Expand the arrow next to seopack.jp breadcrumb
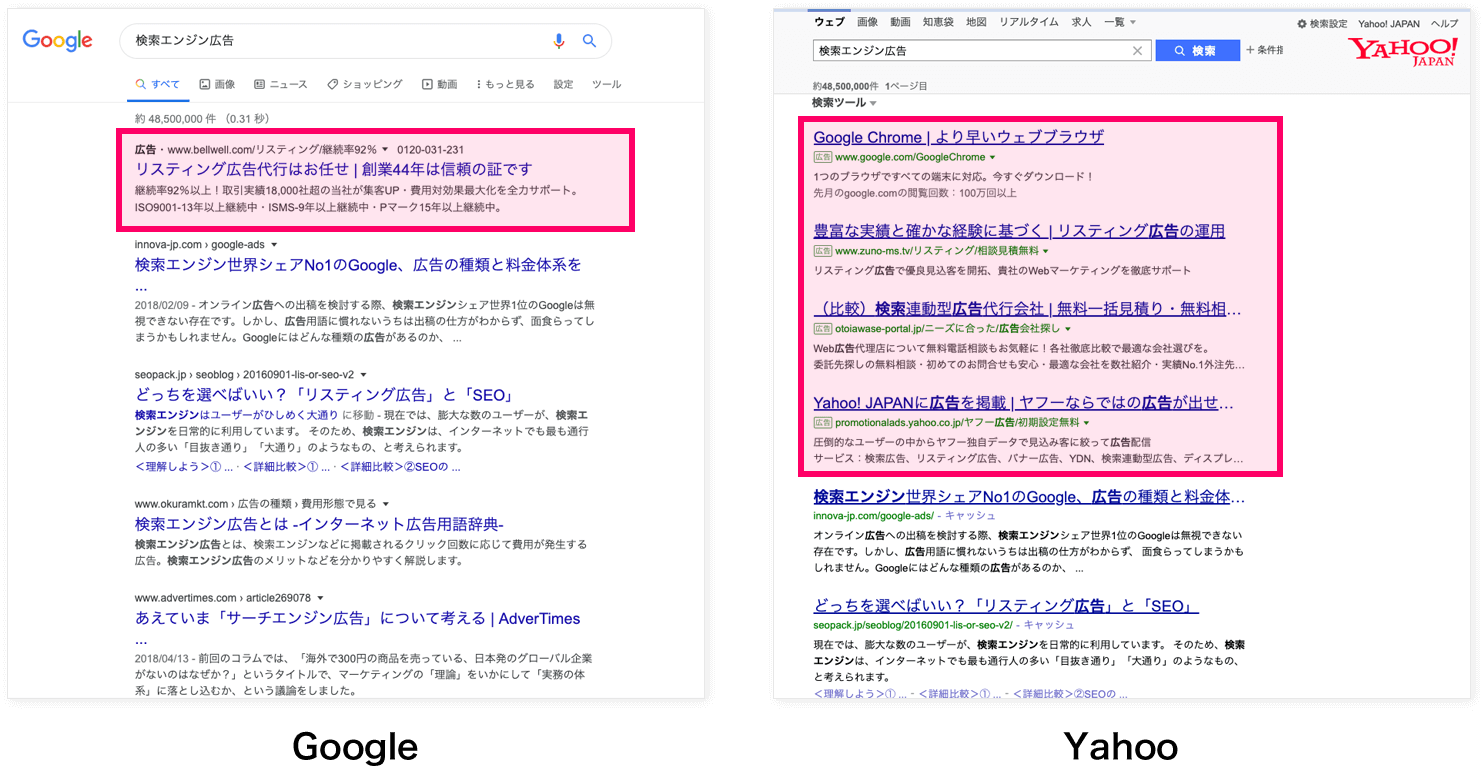 point(364,374)
